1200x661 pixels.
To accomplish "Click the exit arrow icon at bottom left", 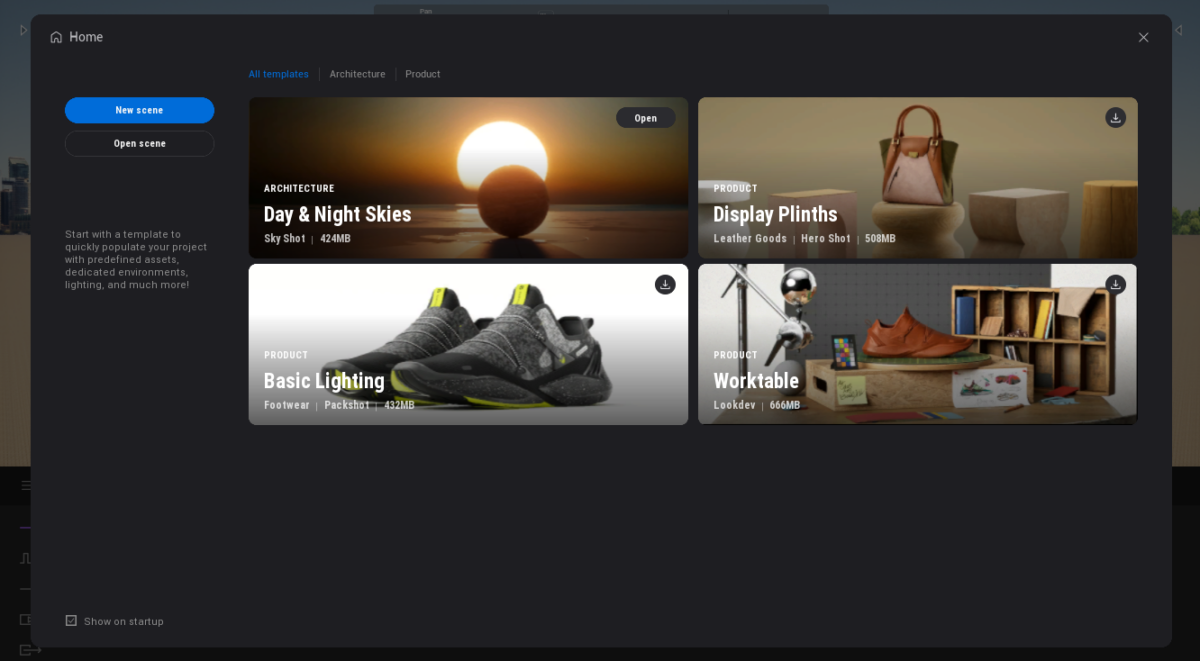I will tap(30, 650).
